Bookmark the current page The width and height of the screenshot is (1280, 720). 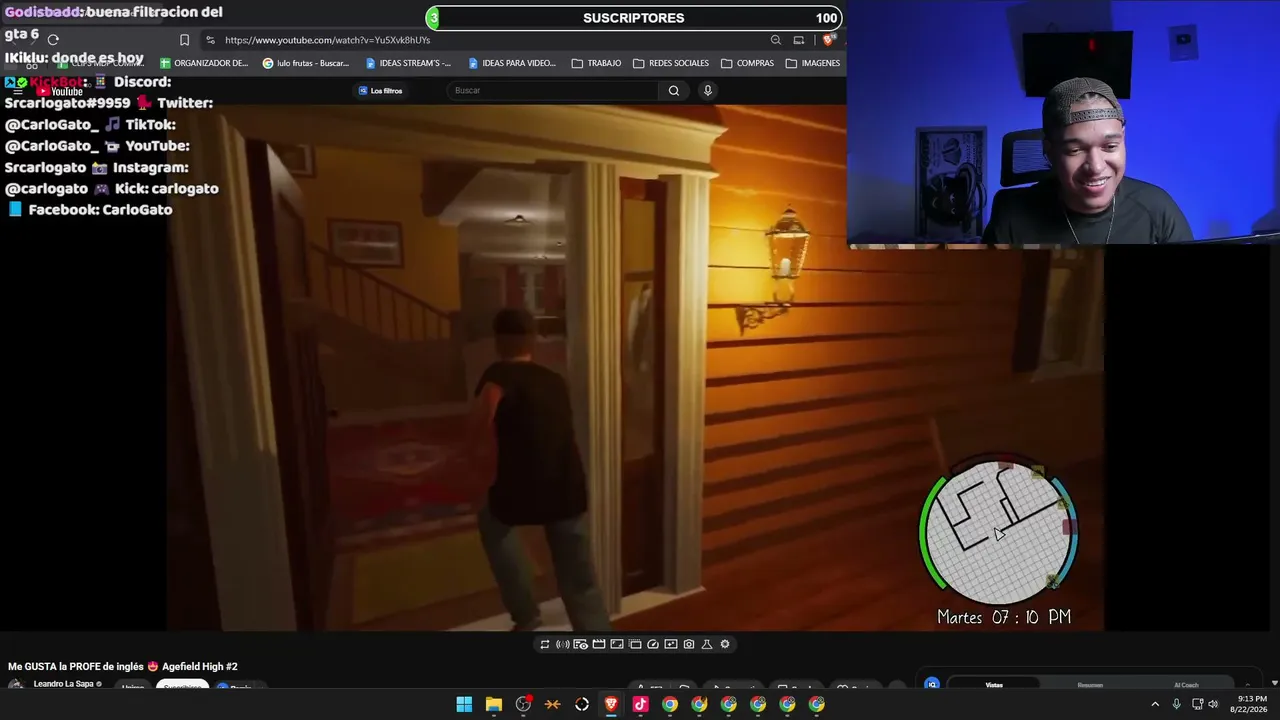(184, 40)
